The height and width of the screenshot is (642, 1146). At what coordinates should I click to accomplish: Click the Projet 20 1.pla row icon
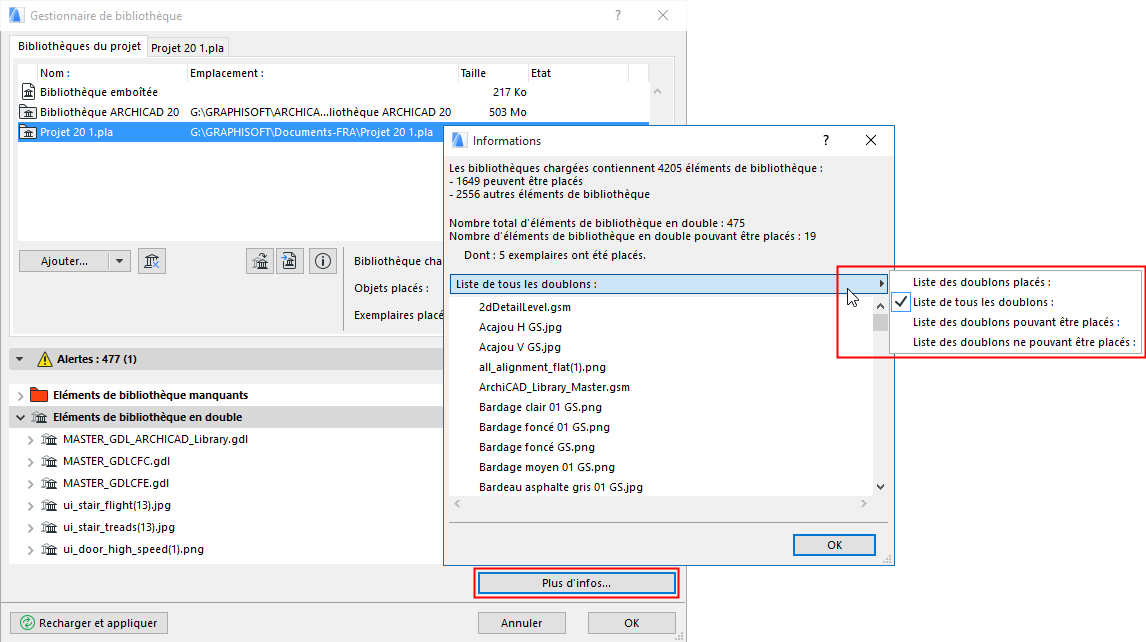(28, 132)
